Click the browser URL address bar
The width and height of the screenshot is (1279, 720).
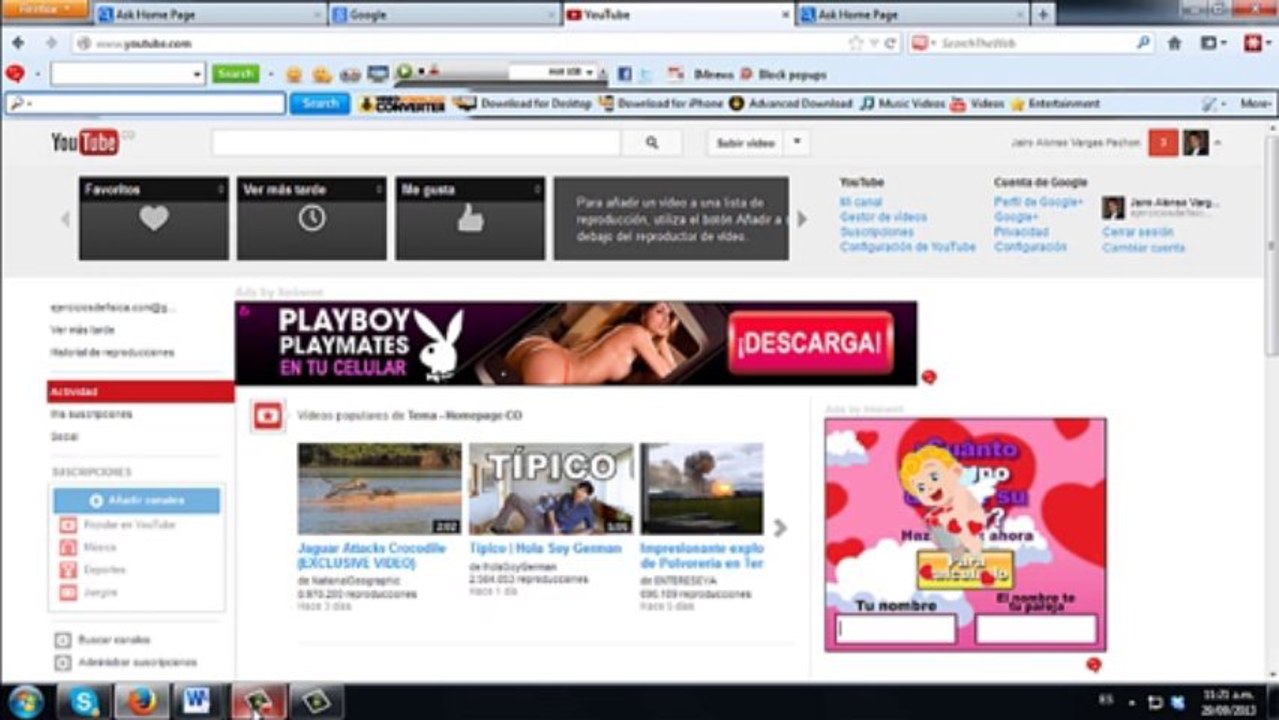coord(460,43)
